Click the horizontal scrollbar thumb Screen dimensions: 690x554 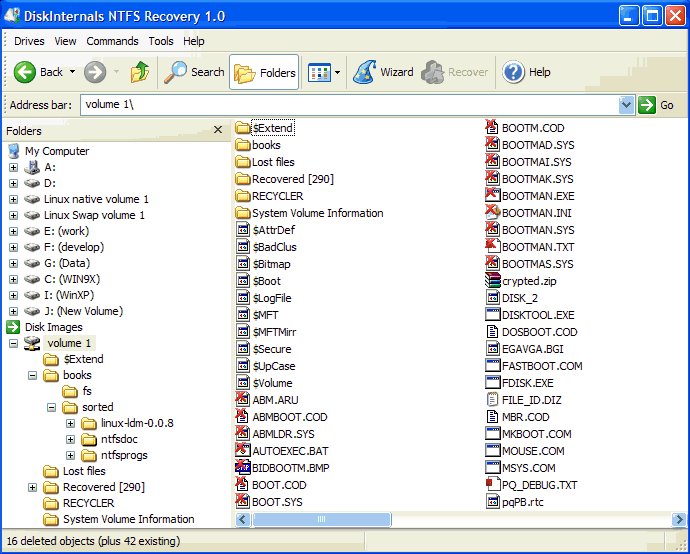tap(321, 519)
